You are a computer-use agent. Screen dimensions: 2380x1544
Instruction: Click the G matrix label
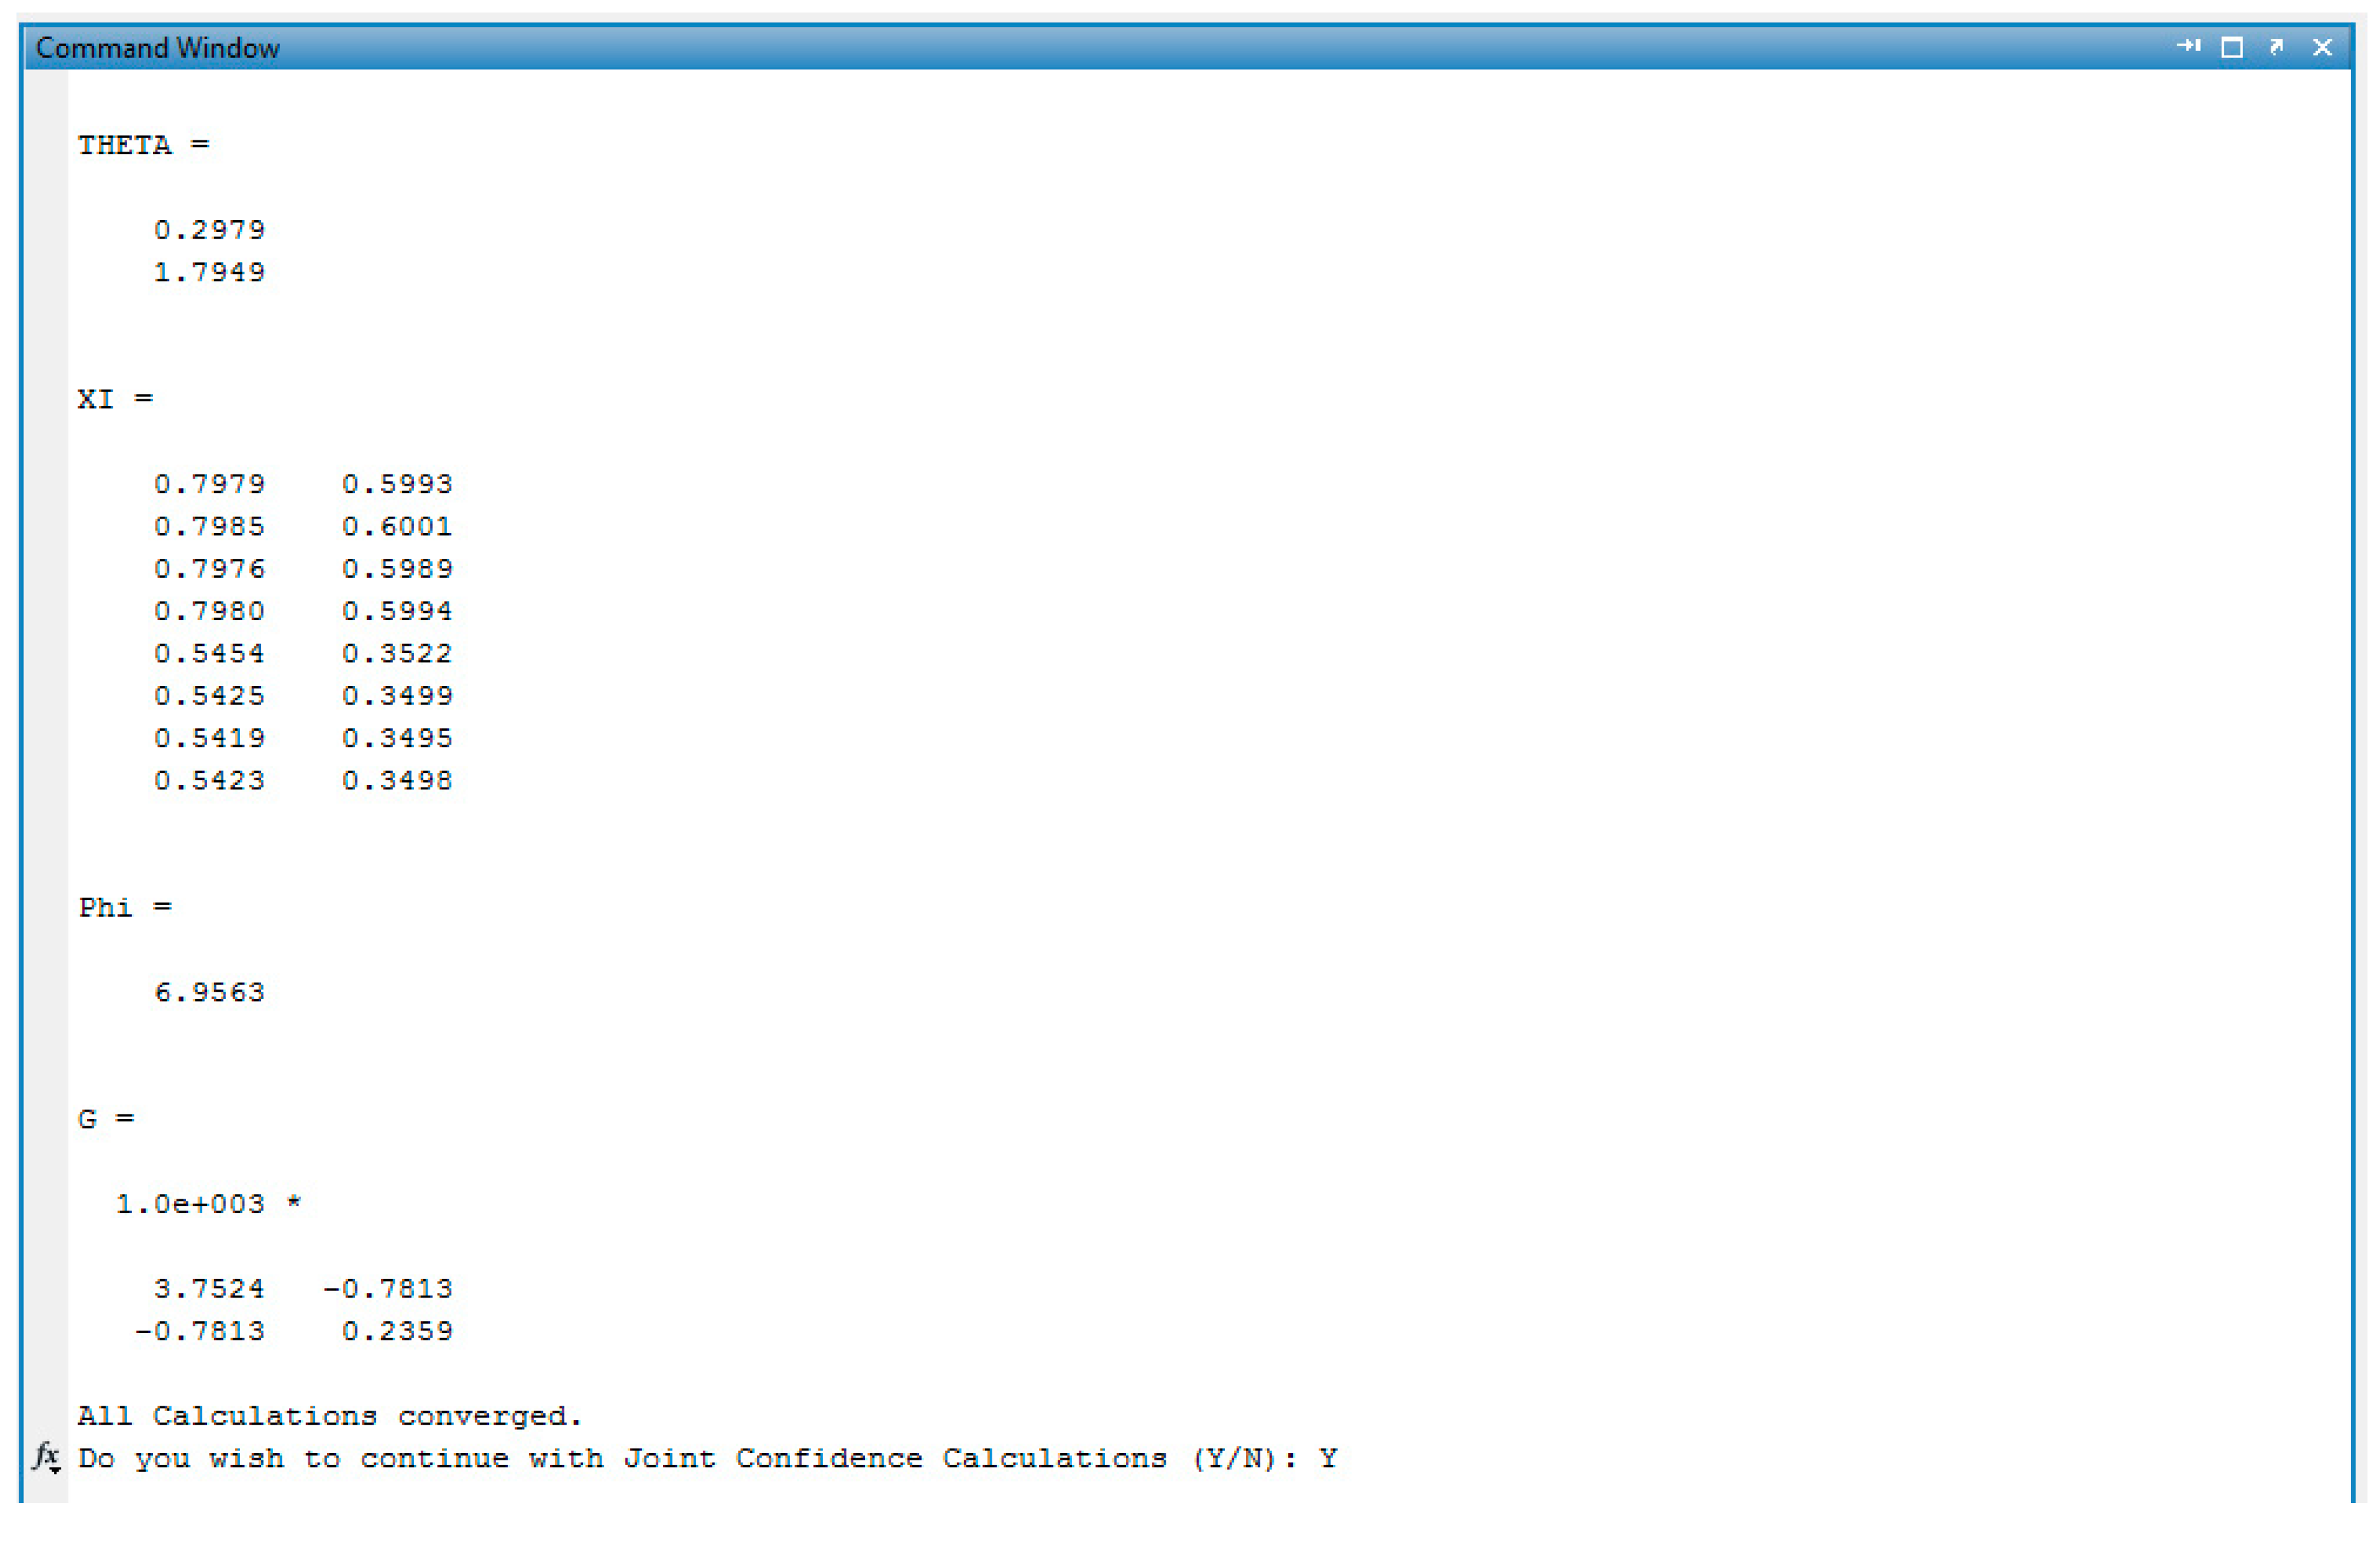88,1119
